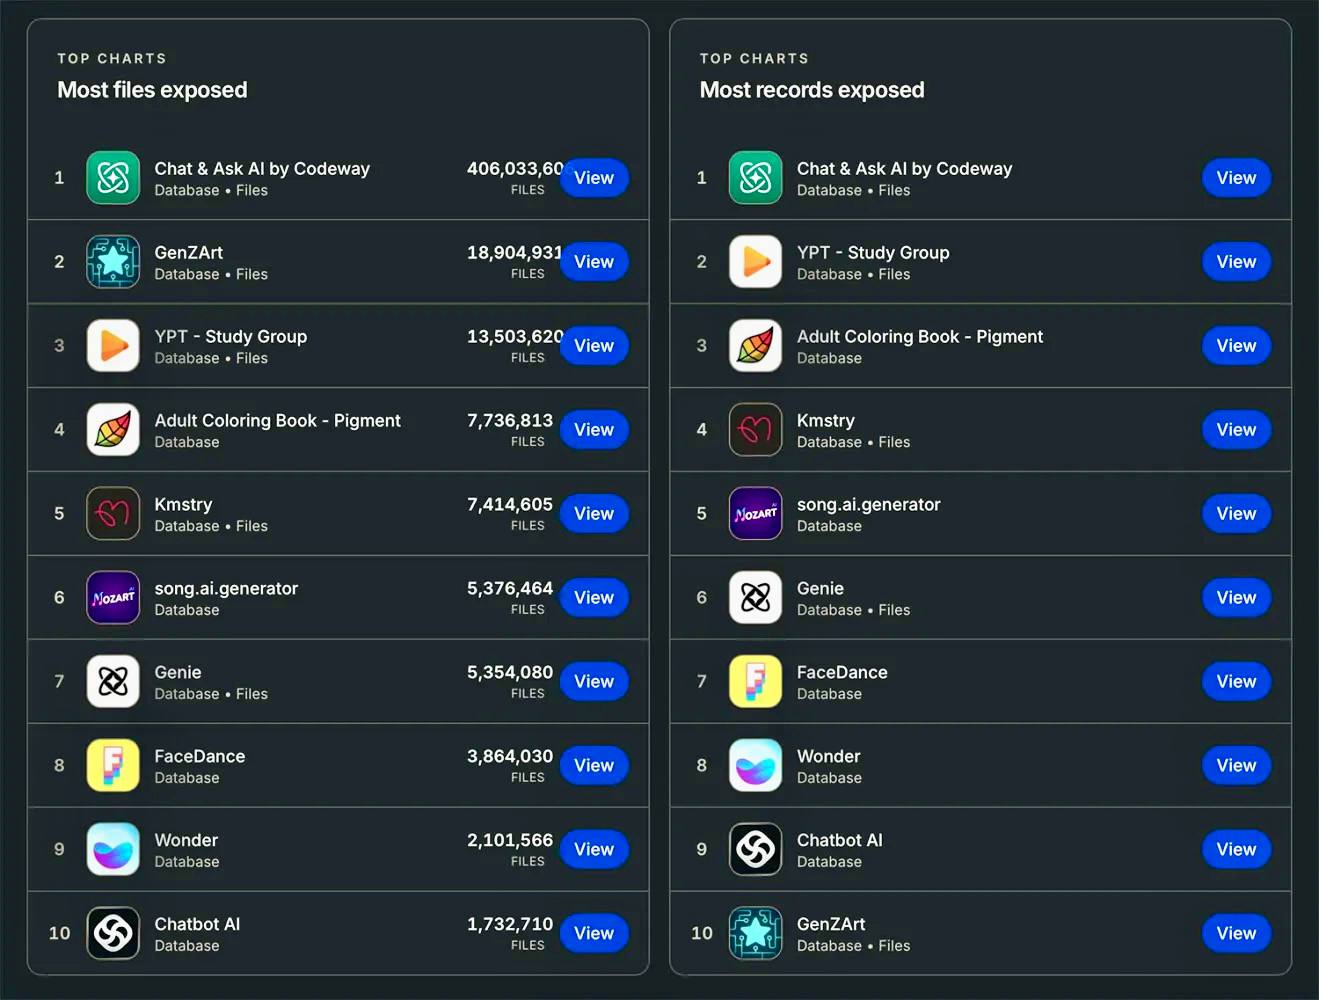Click View for Wonder in records chart
Viewport: 1319px width, 1000px height.
pos(1236,765)
